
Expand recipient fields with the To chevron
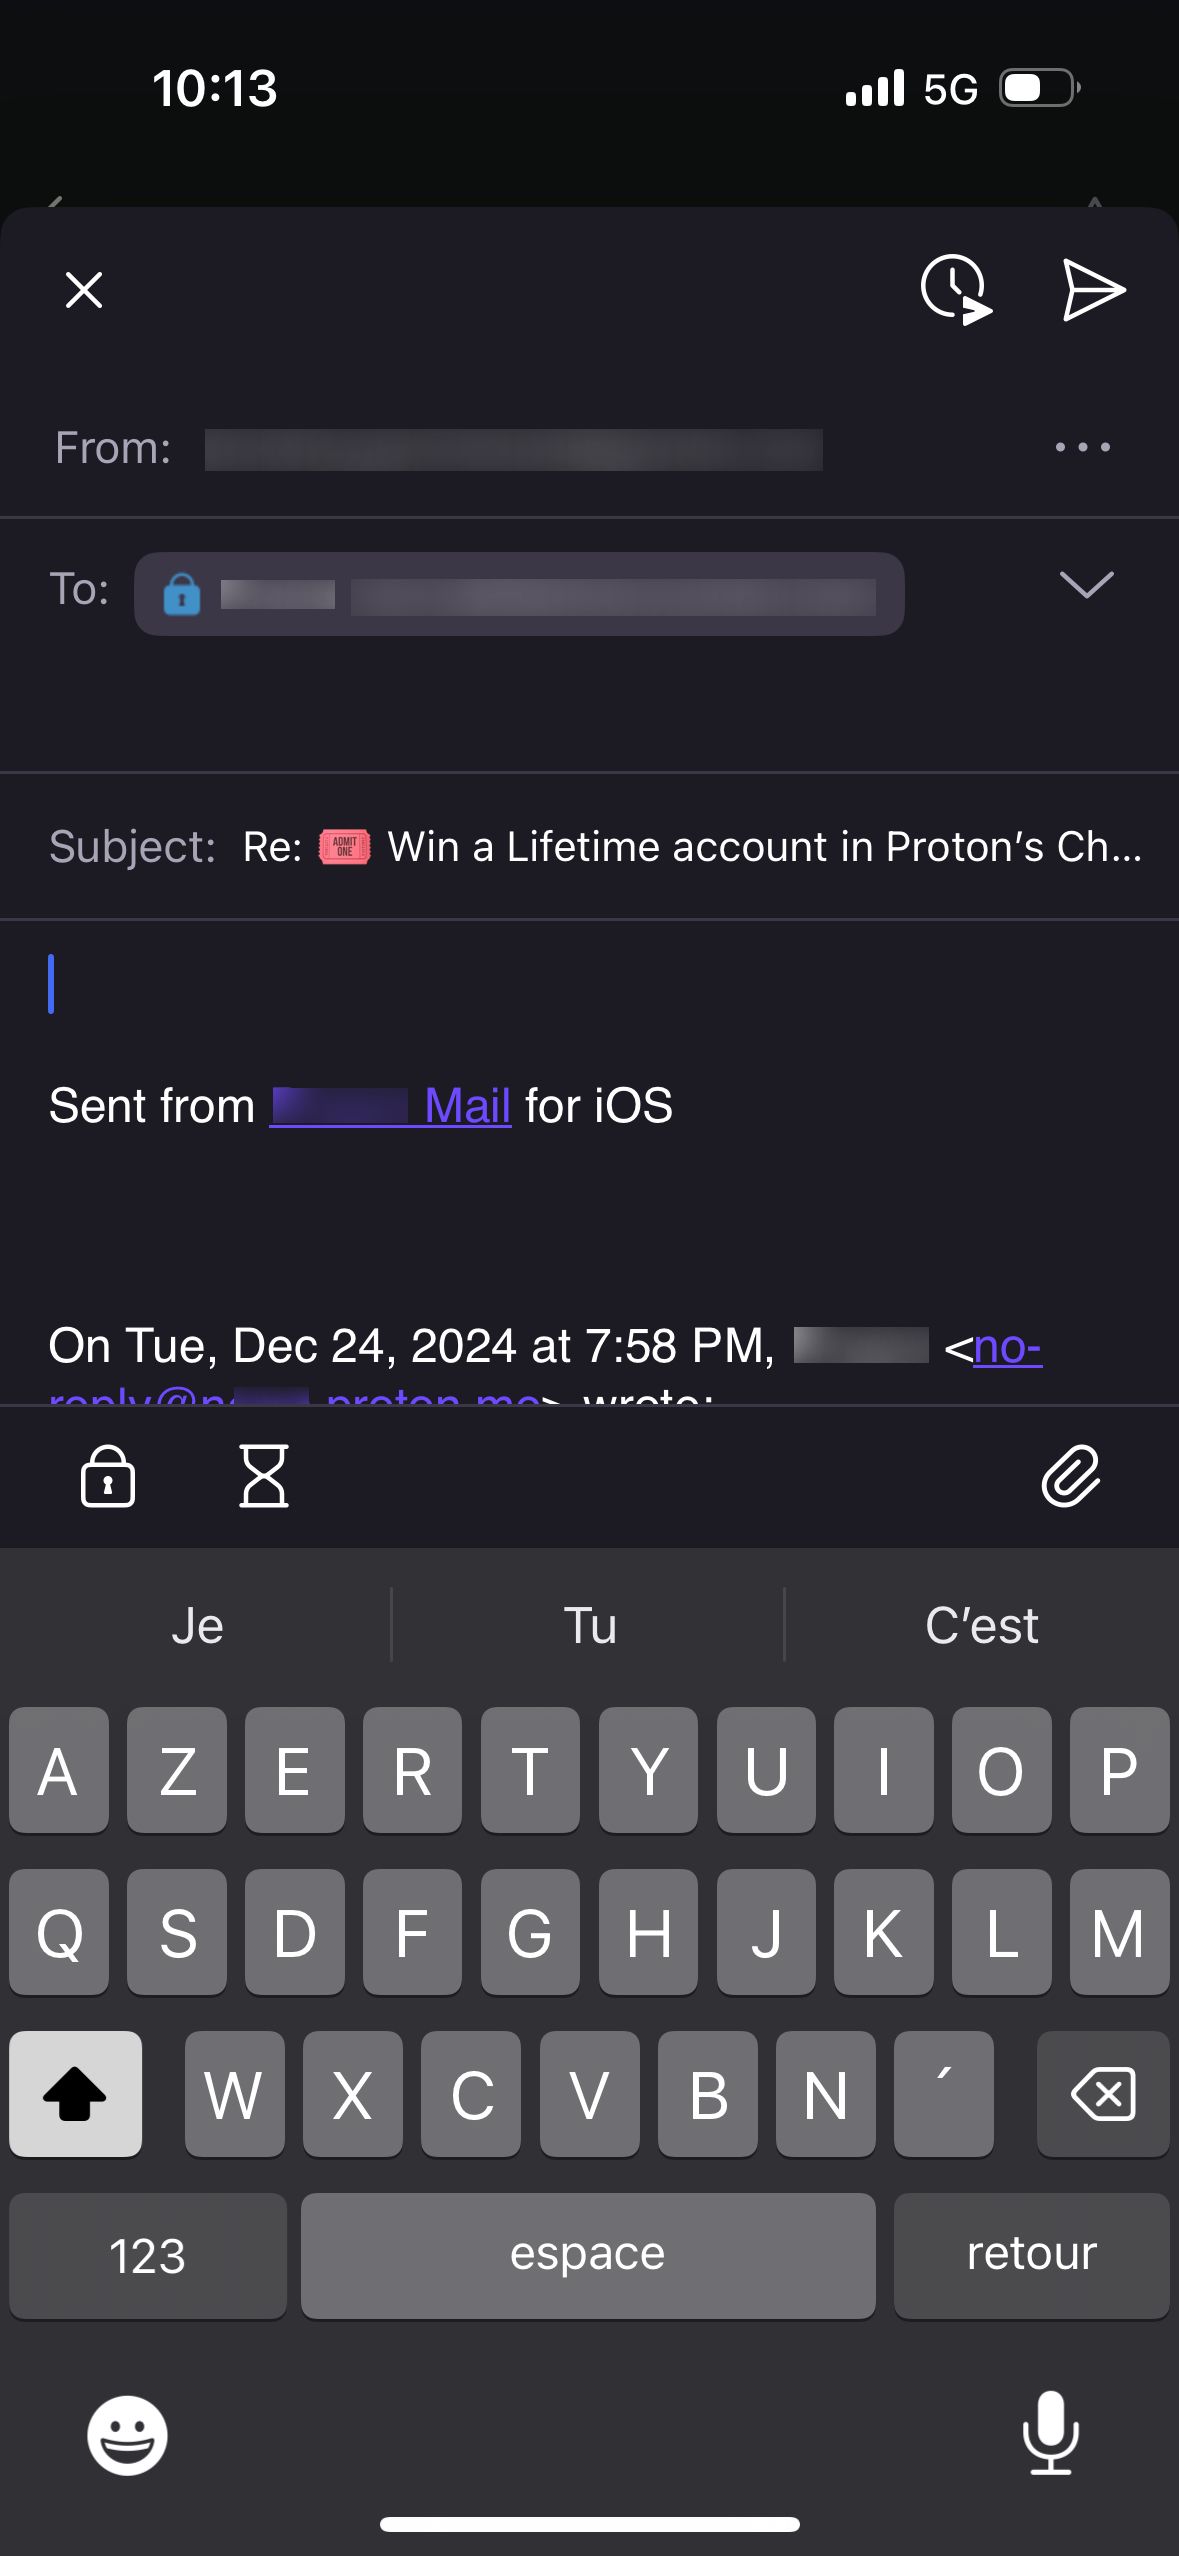coord(1086,585)
